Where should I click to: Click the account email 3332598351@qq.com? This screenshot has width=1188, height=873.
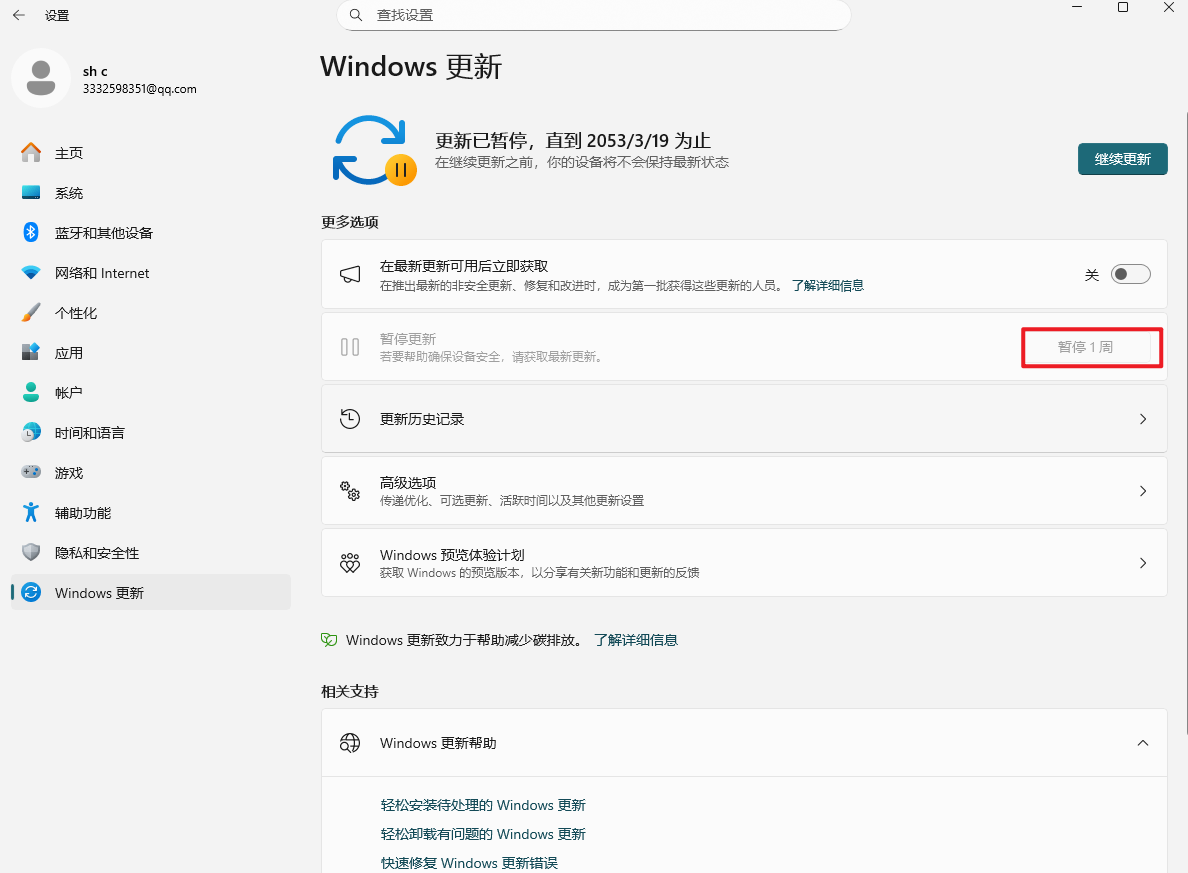tap(139, 89)
